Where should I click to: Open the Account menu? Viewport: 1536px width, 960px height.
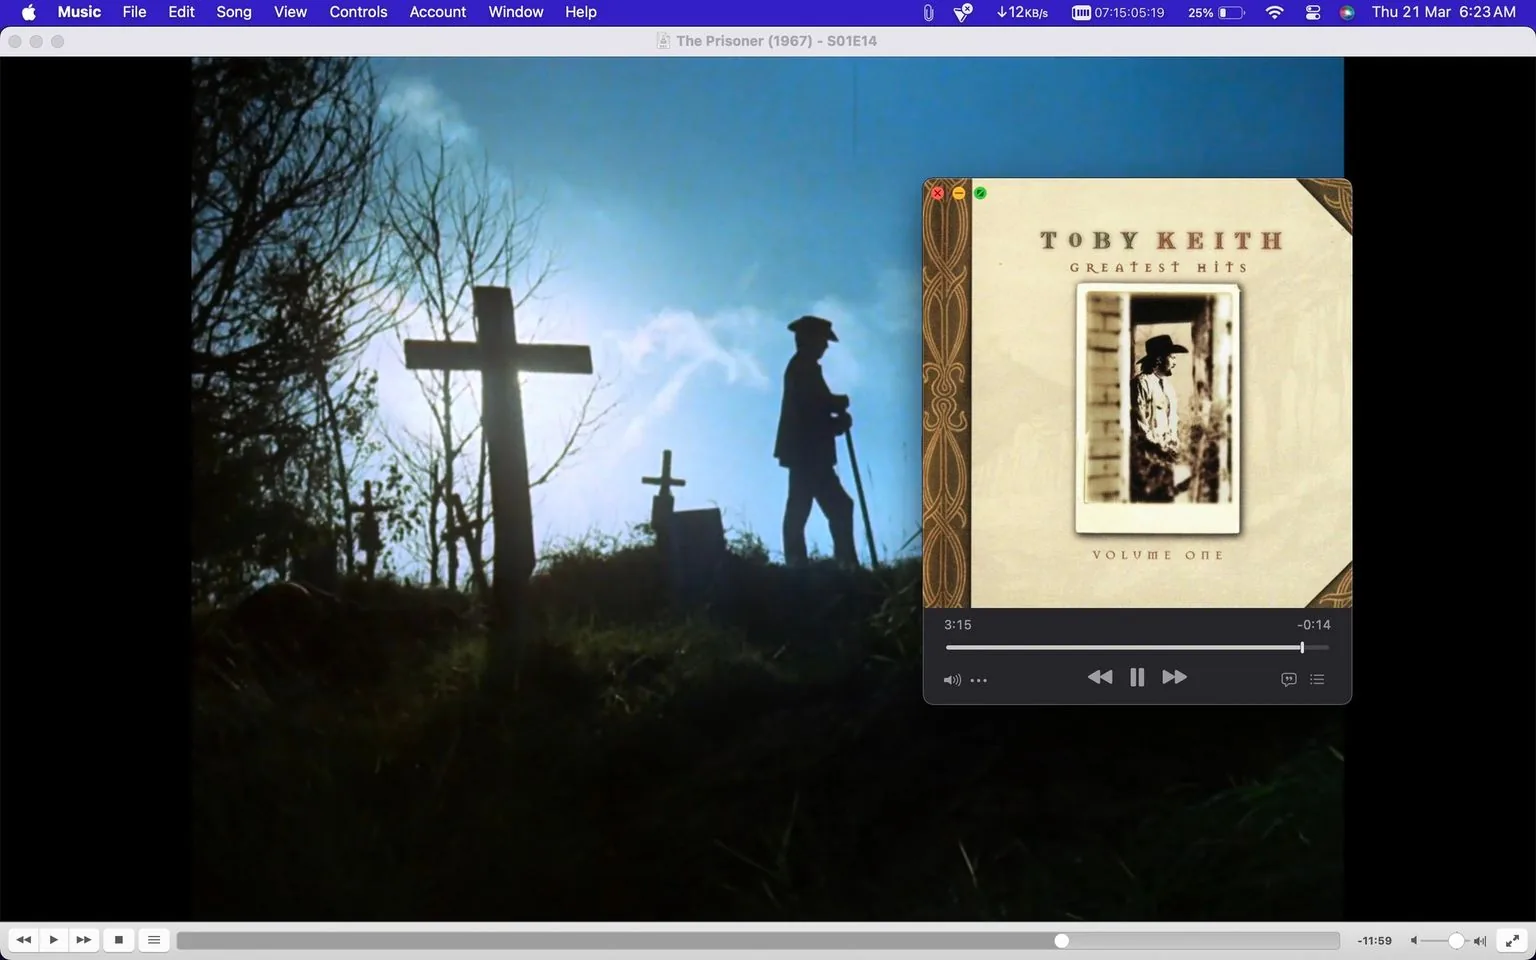[437, 12]
